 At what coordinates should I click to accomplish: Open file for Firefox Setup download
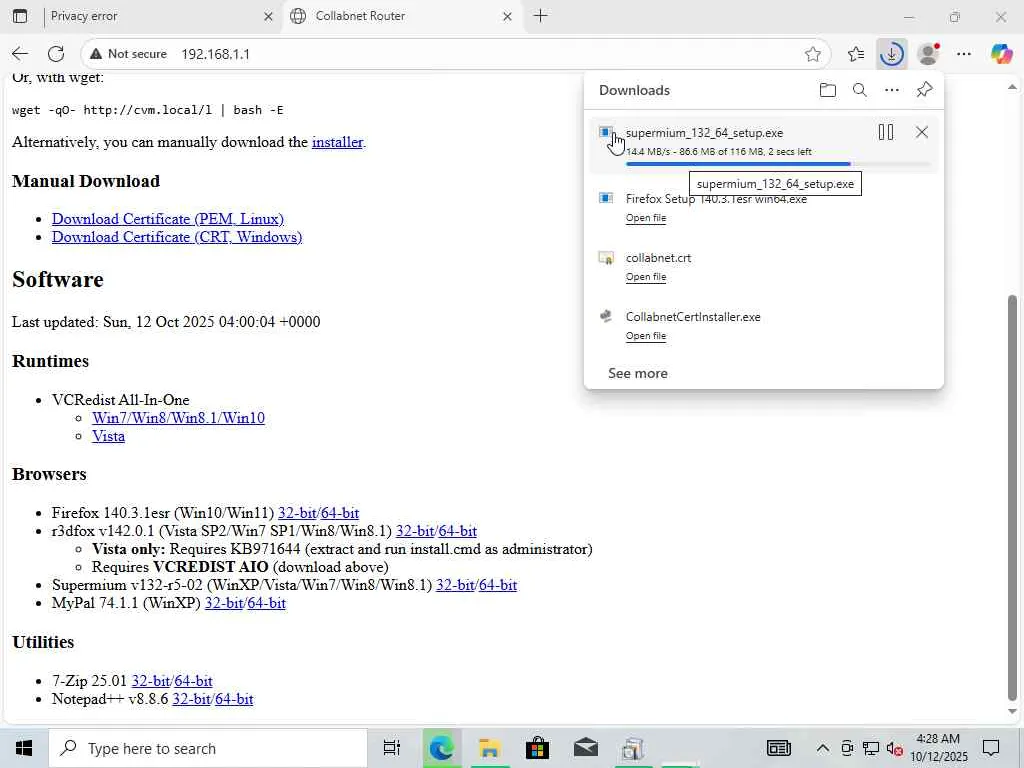[646, 218]
